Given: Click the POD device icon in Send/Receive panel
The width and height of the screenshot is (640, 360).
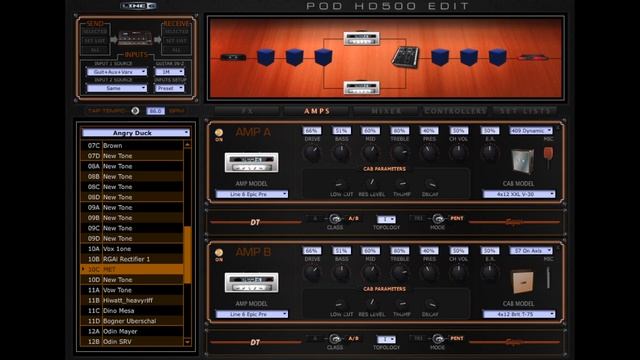Looking at the screenshot, I should (135, 38).
